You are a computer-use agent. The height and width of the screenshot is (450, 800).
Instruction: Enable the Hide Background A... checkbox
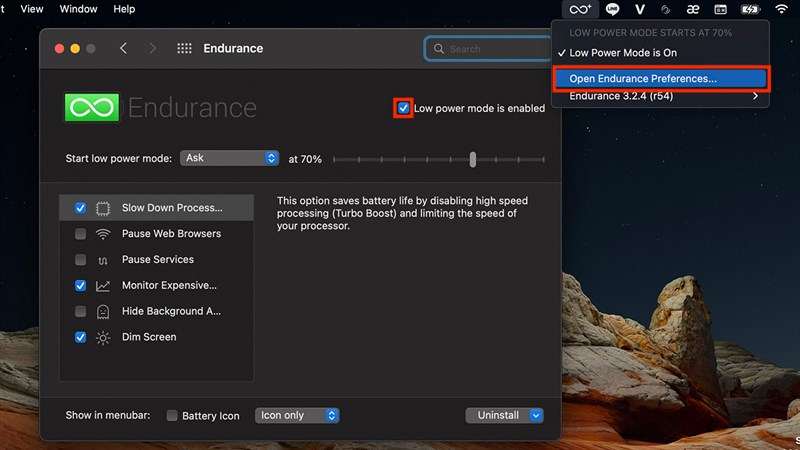(x=80, y=311)
